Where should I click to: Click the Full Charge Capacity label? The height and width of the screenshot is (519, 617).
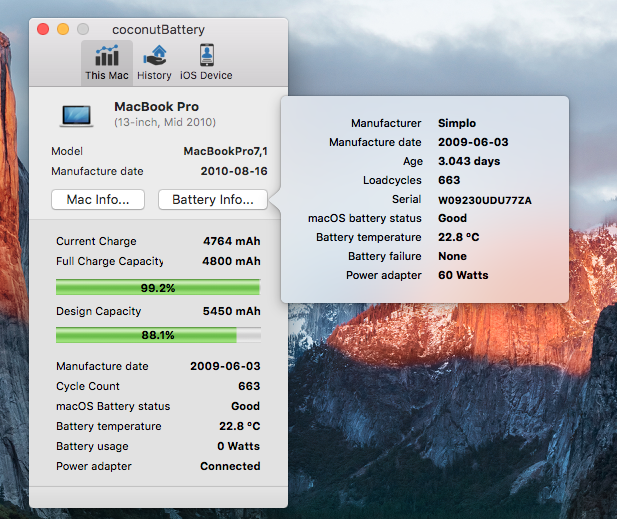(110, 261)
